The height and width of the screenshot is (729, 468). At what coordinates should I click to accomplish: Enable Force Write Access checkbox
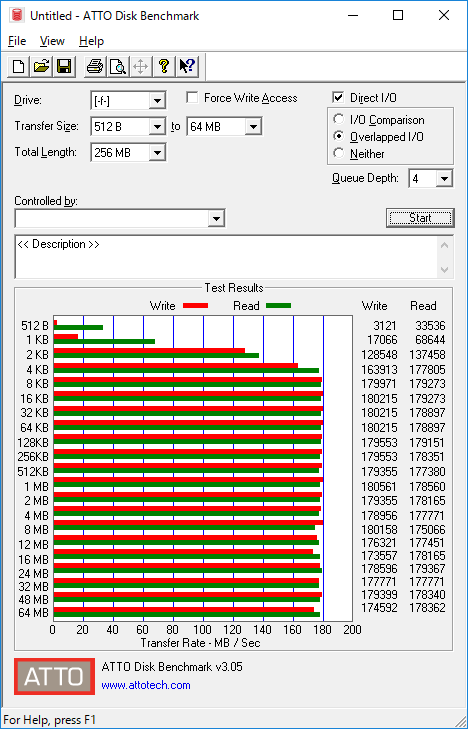pos(192,98)
